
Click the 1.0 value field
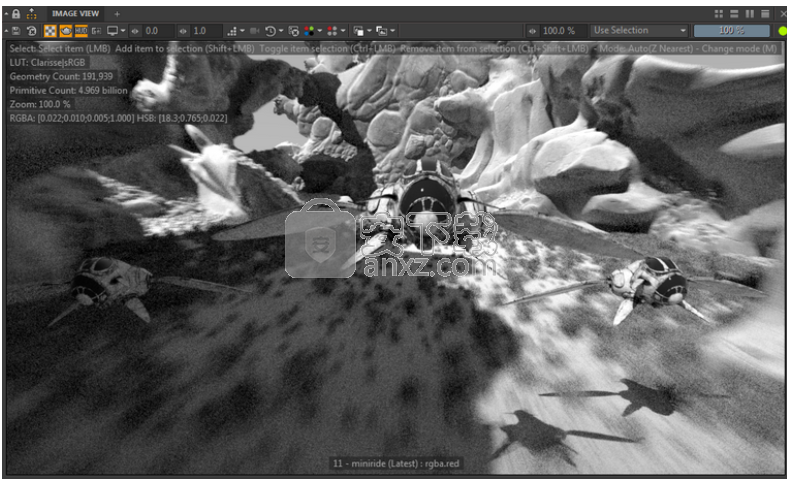(206, 31)
